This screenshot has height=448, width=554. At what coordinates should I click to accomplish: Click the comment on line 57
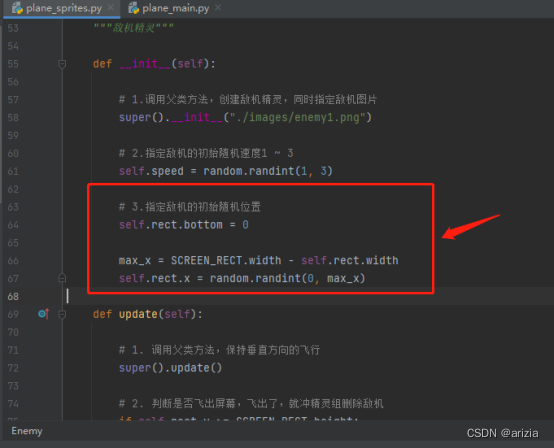coord(248,100)
